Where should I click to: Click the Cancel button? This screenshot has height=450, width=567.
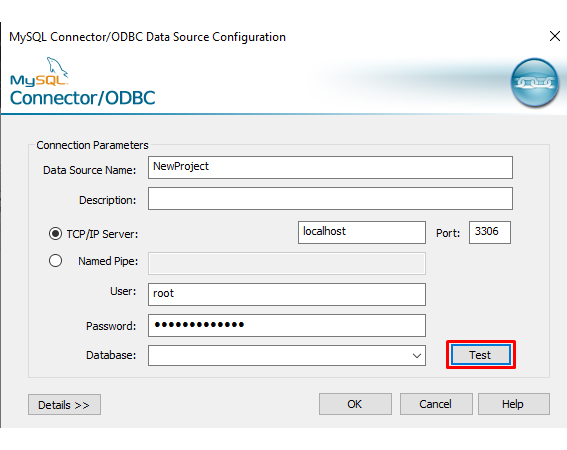click(436, 404)
